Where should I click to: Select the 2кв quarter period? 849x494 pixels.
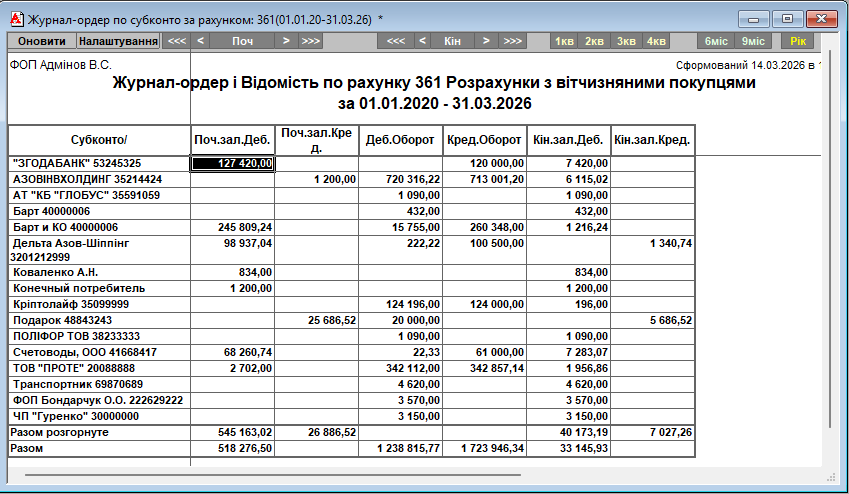[x=594, y=41]
